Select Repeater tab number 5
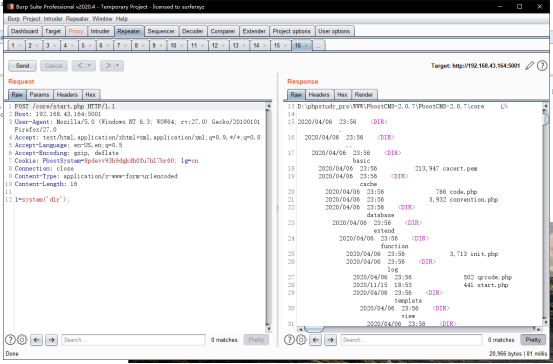The height and width of the screenshot is (364, 553). pos(83,46)
